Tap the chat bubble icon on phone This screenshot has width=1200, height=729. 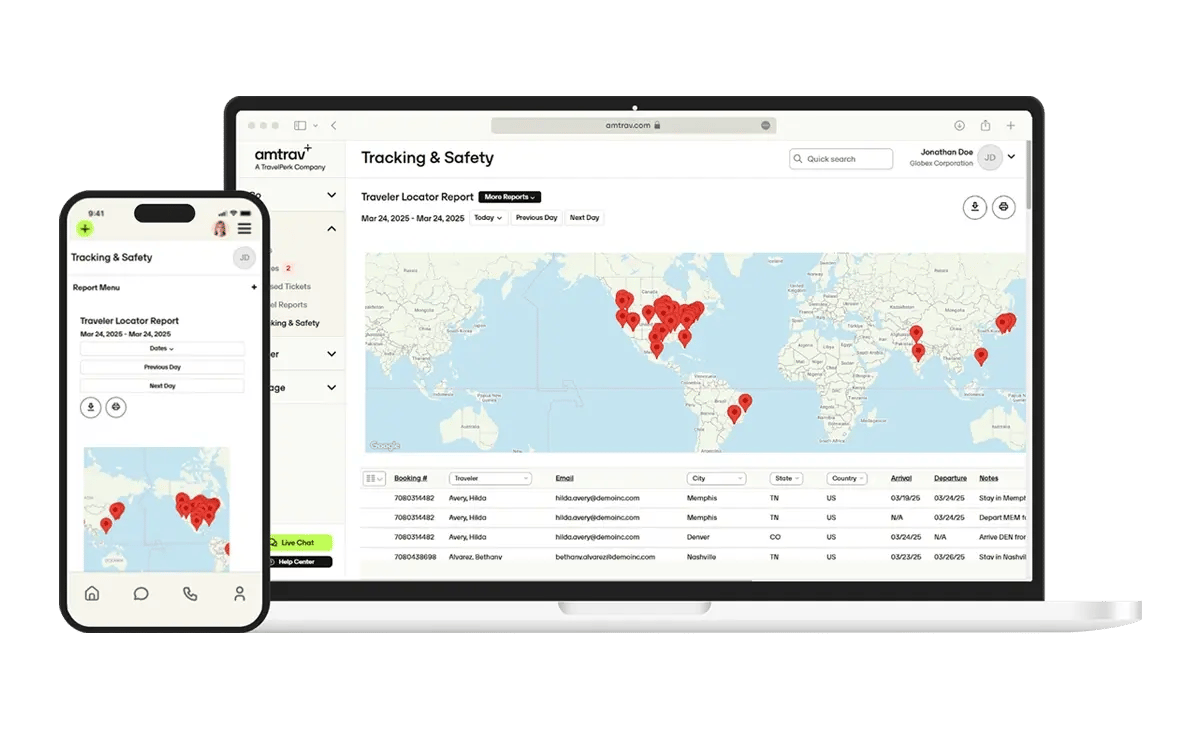141,593
